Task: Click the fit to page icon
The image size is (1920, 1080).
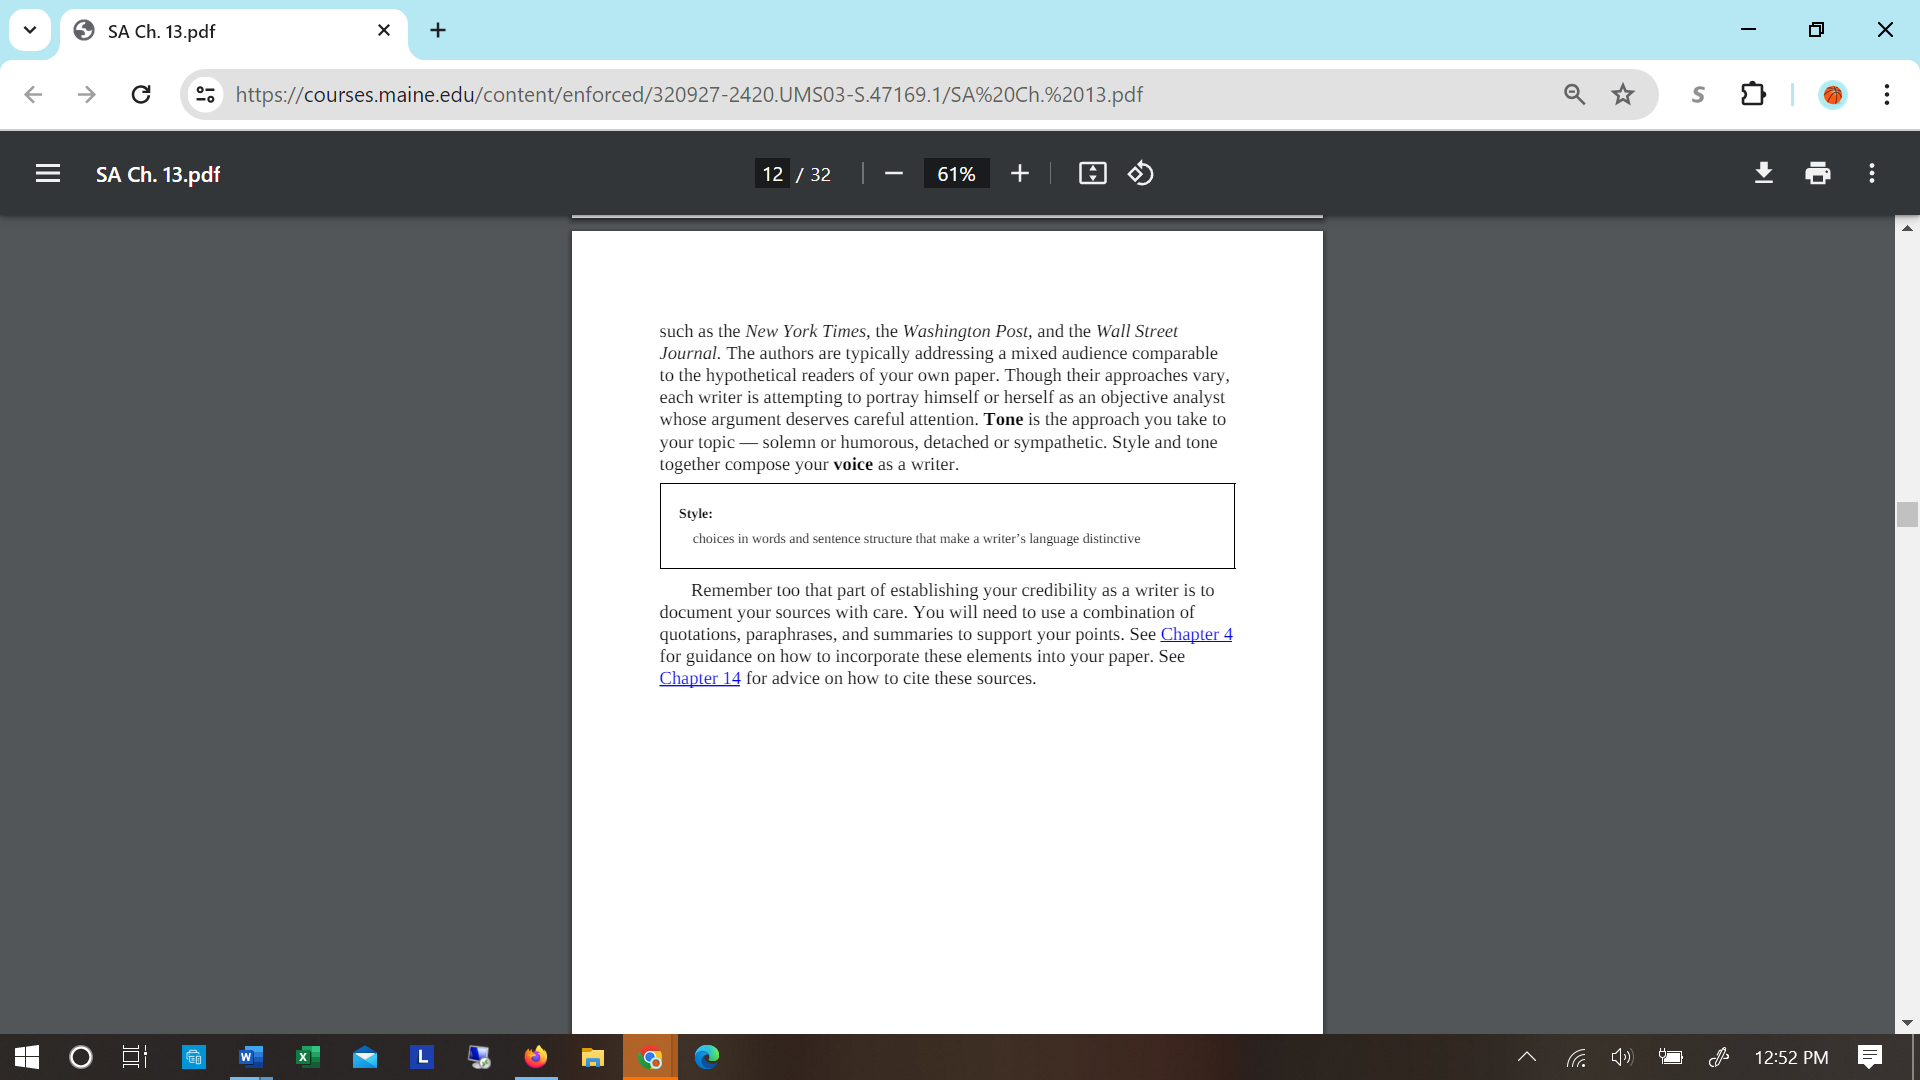Action: click(x=1092, y=174)
